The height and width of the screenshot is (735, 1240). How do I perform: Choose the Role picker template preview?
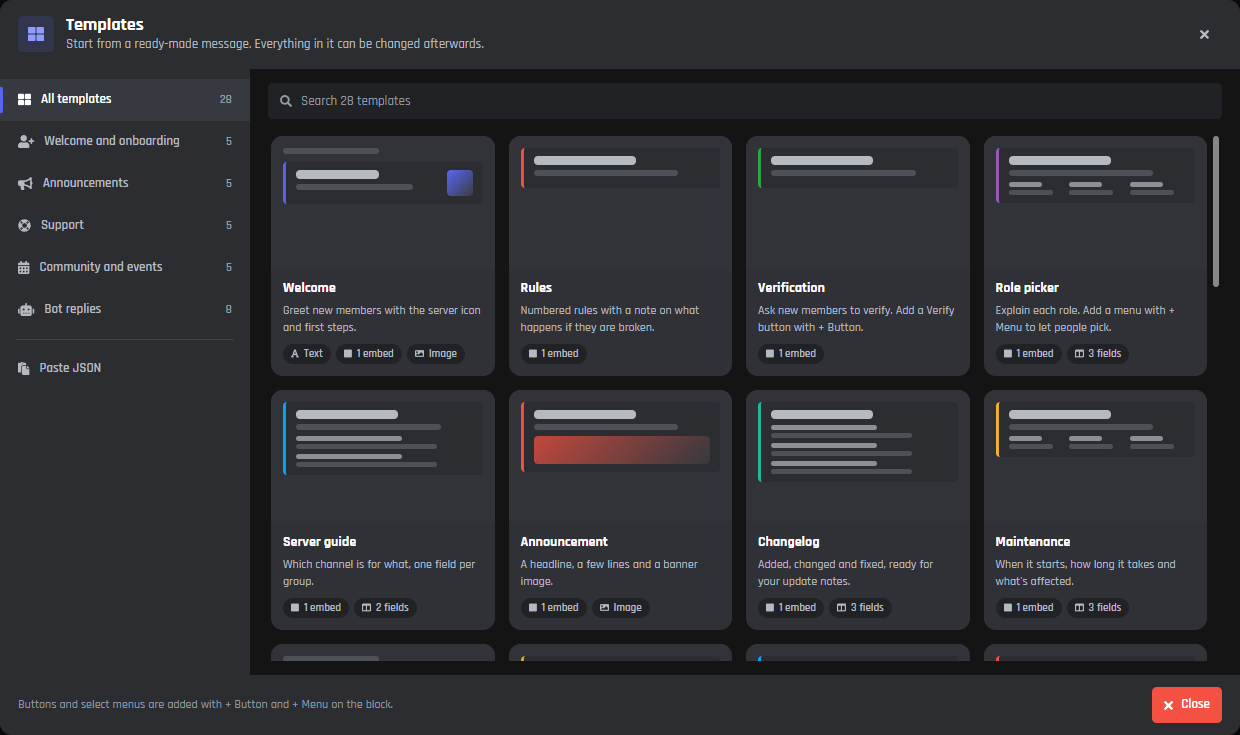pyautogui.click(x=1095, y=202)
